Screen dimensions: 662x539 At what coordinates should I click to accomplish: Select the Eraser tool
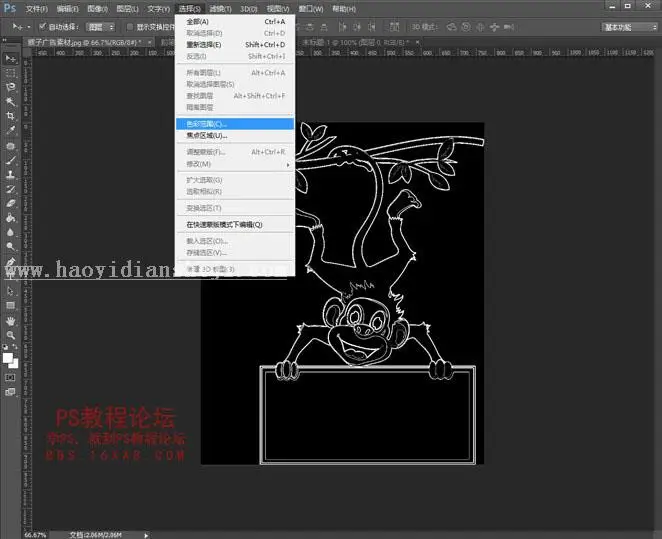11,203
